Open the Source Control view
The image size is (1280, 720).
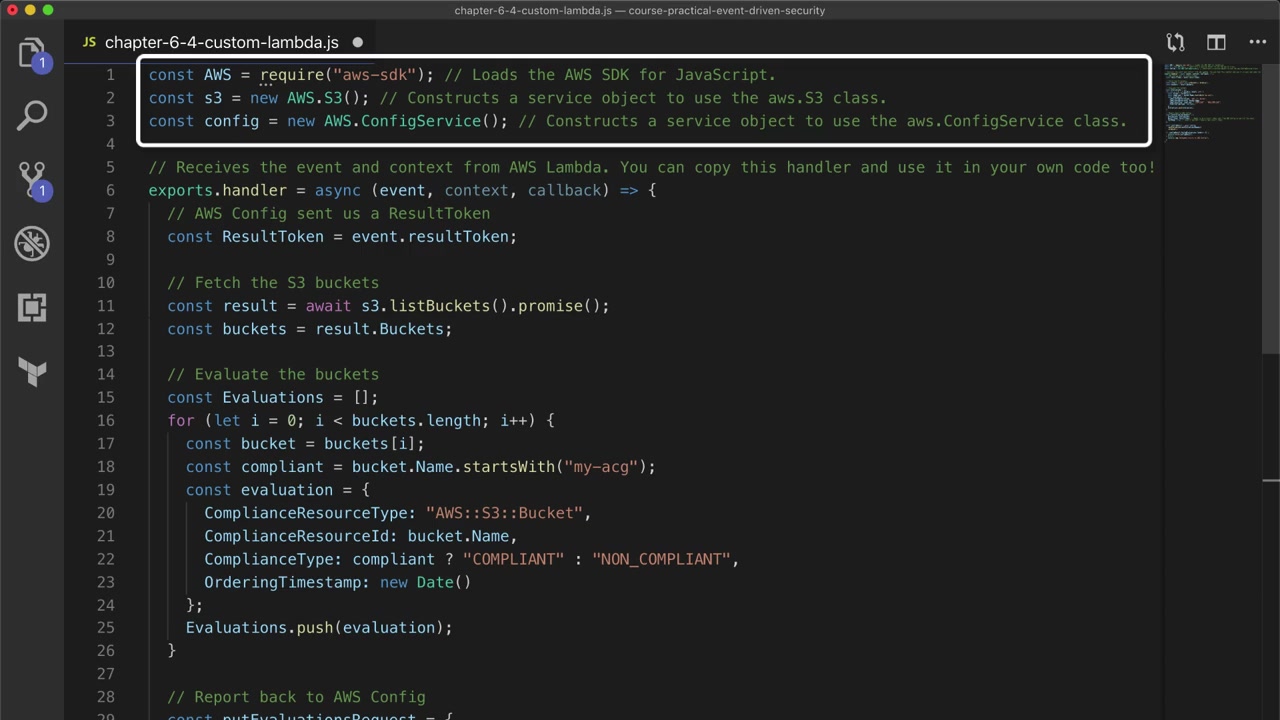coord(32,180)
